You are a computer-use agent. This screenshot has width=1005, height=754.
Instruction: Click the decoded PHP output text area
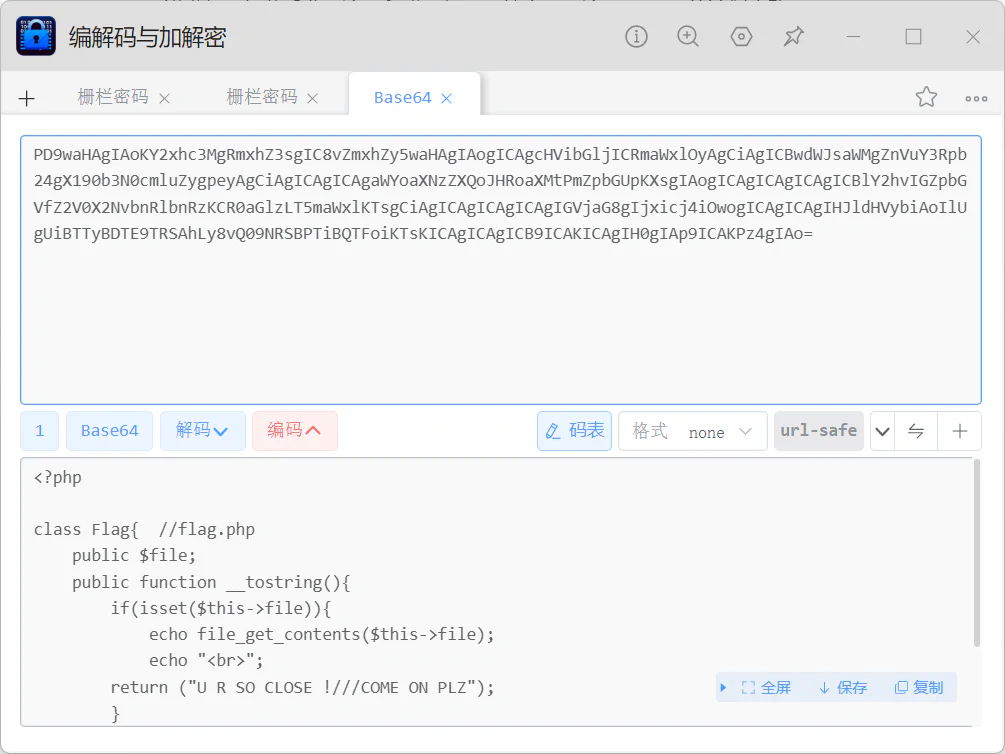click(497, 592)
